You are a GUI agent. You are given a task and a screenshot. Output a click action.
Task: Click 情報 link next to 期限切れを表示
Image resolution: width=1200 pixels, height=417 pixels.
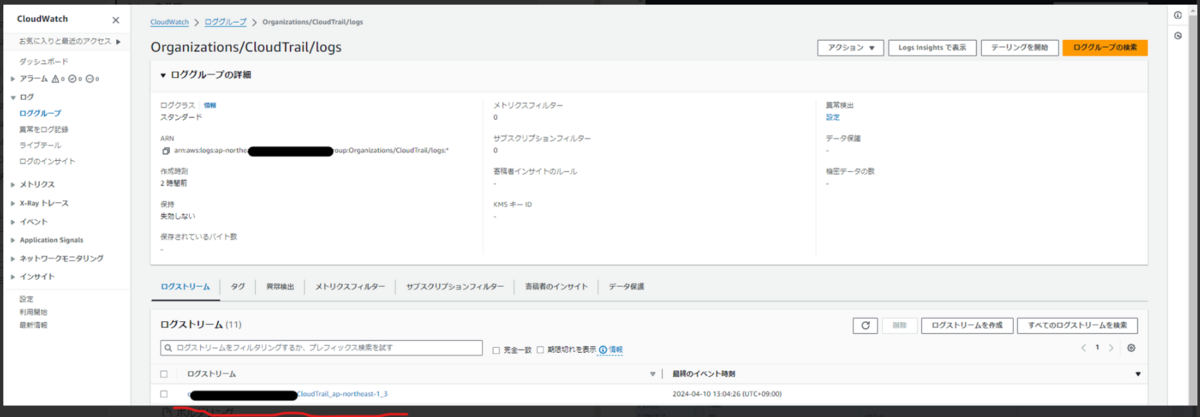616,350
